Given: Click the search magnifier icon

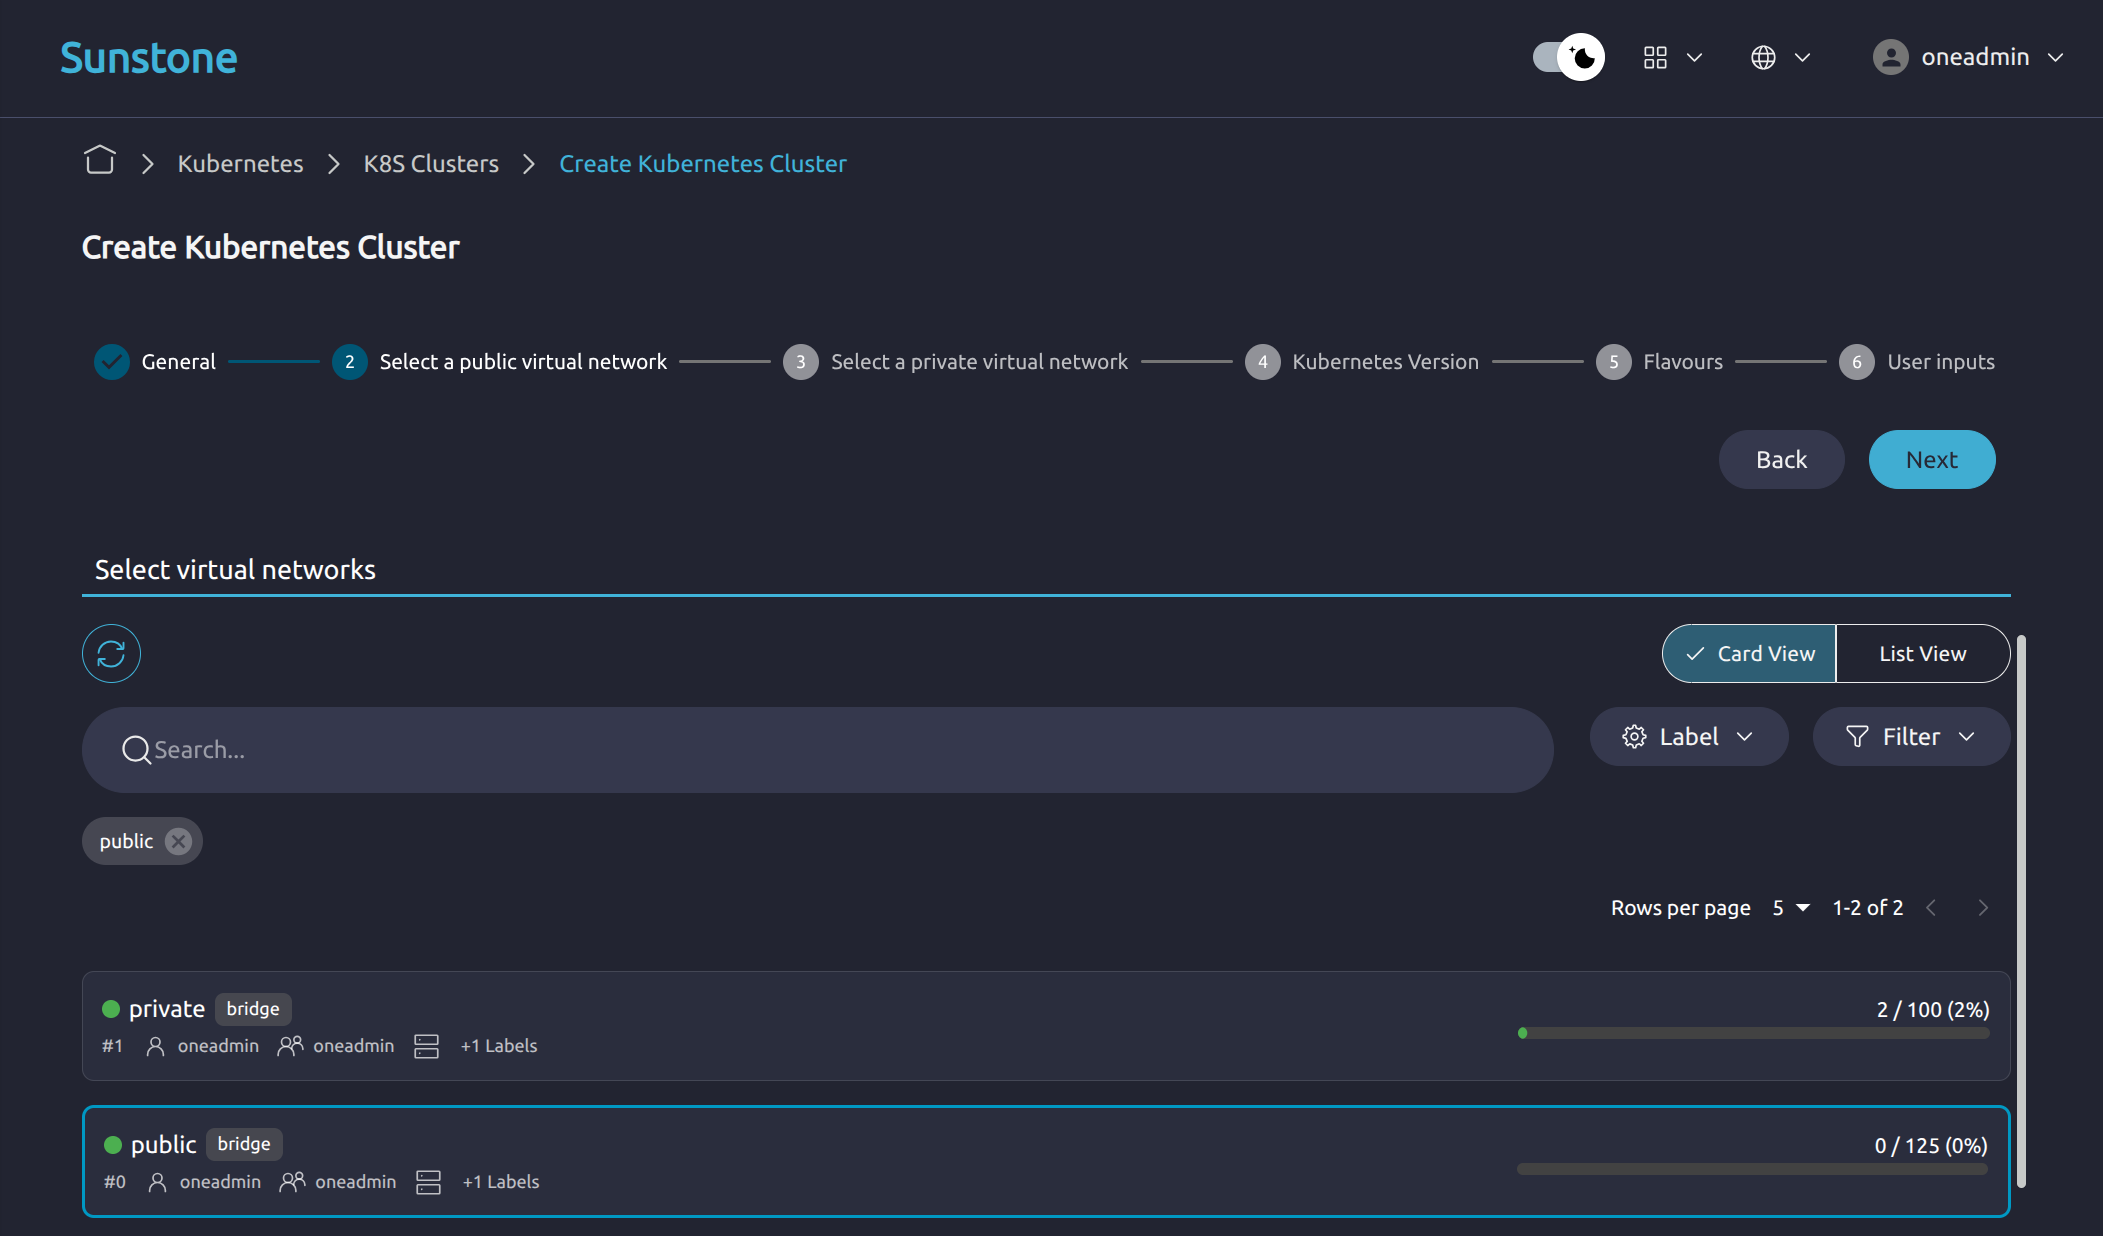Looking at the screenshot, I should [136, 750].
